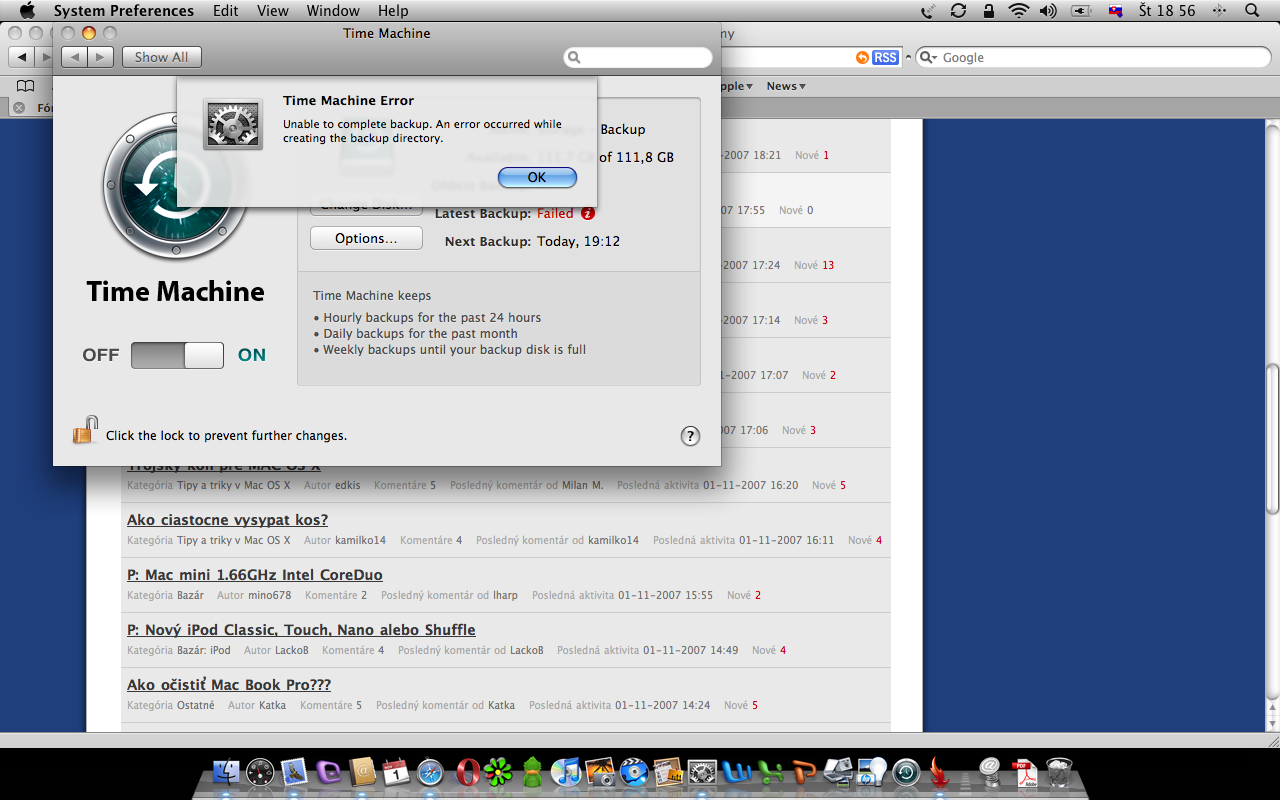
Task: Open Microsoft Excel in the Dock
Action: [771, 772]
